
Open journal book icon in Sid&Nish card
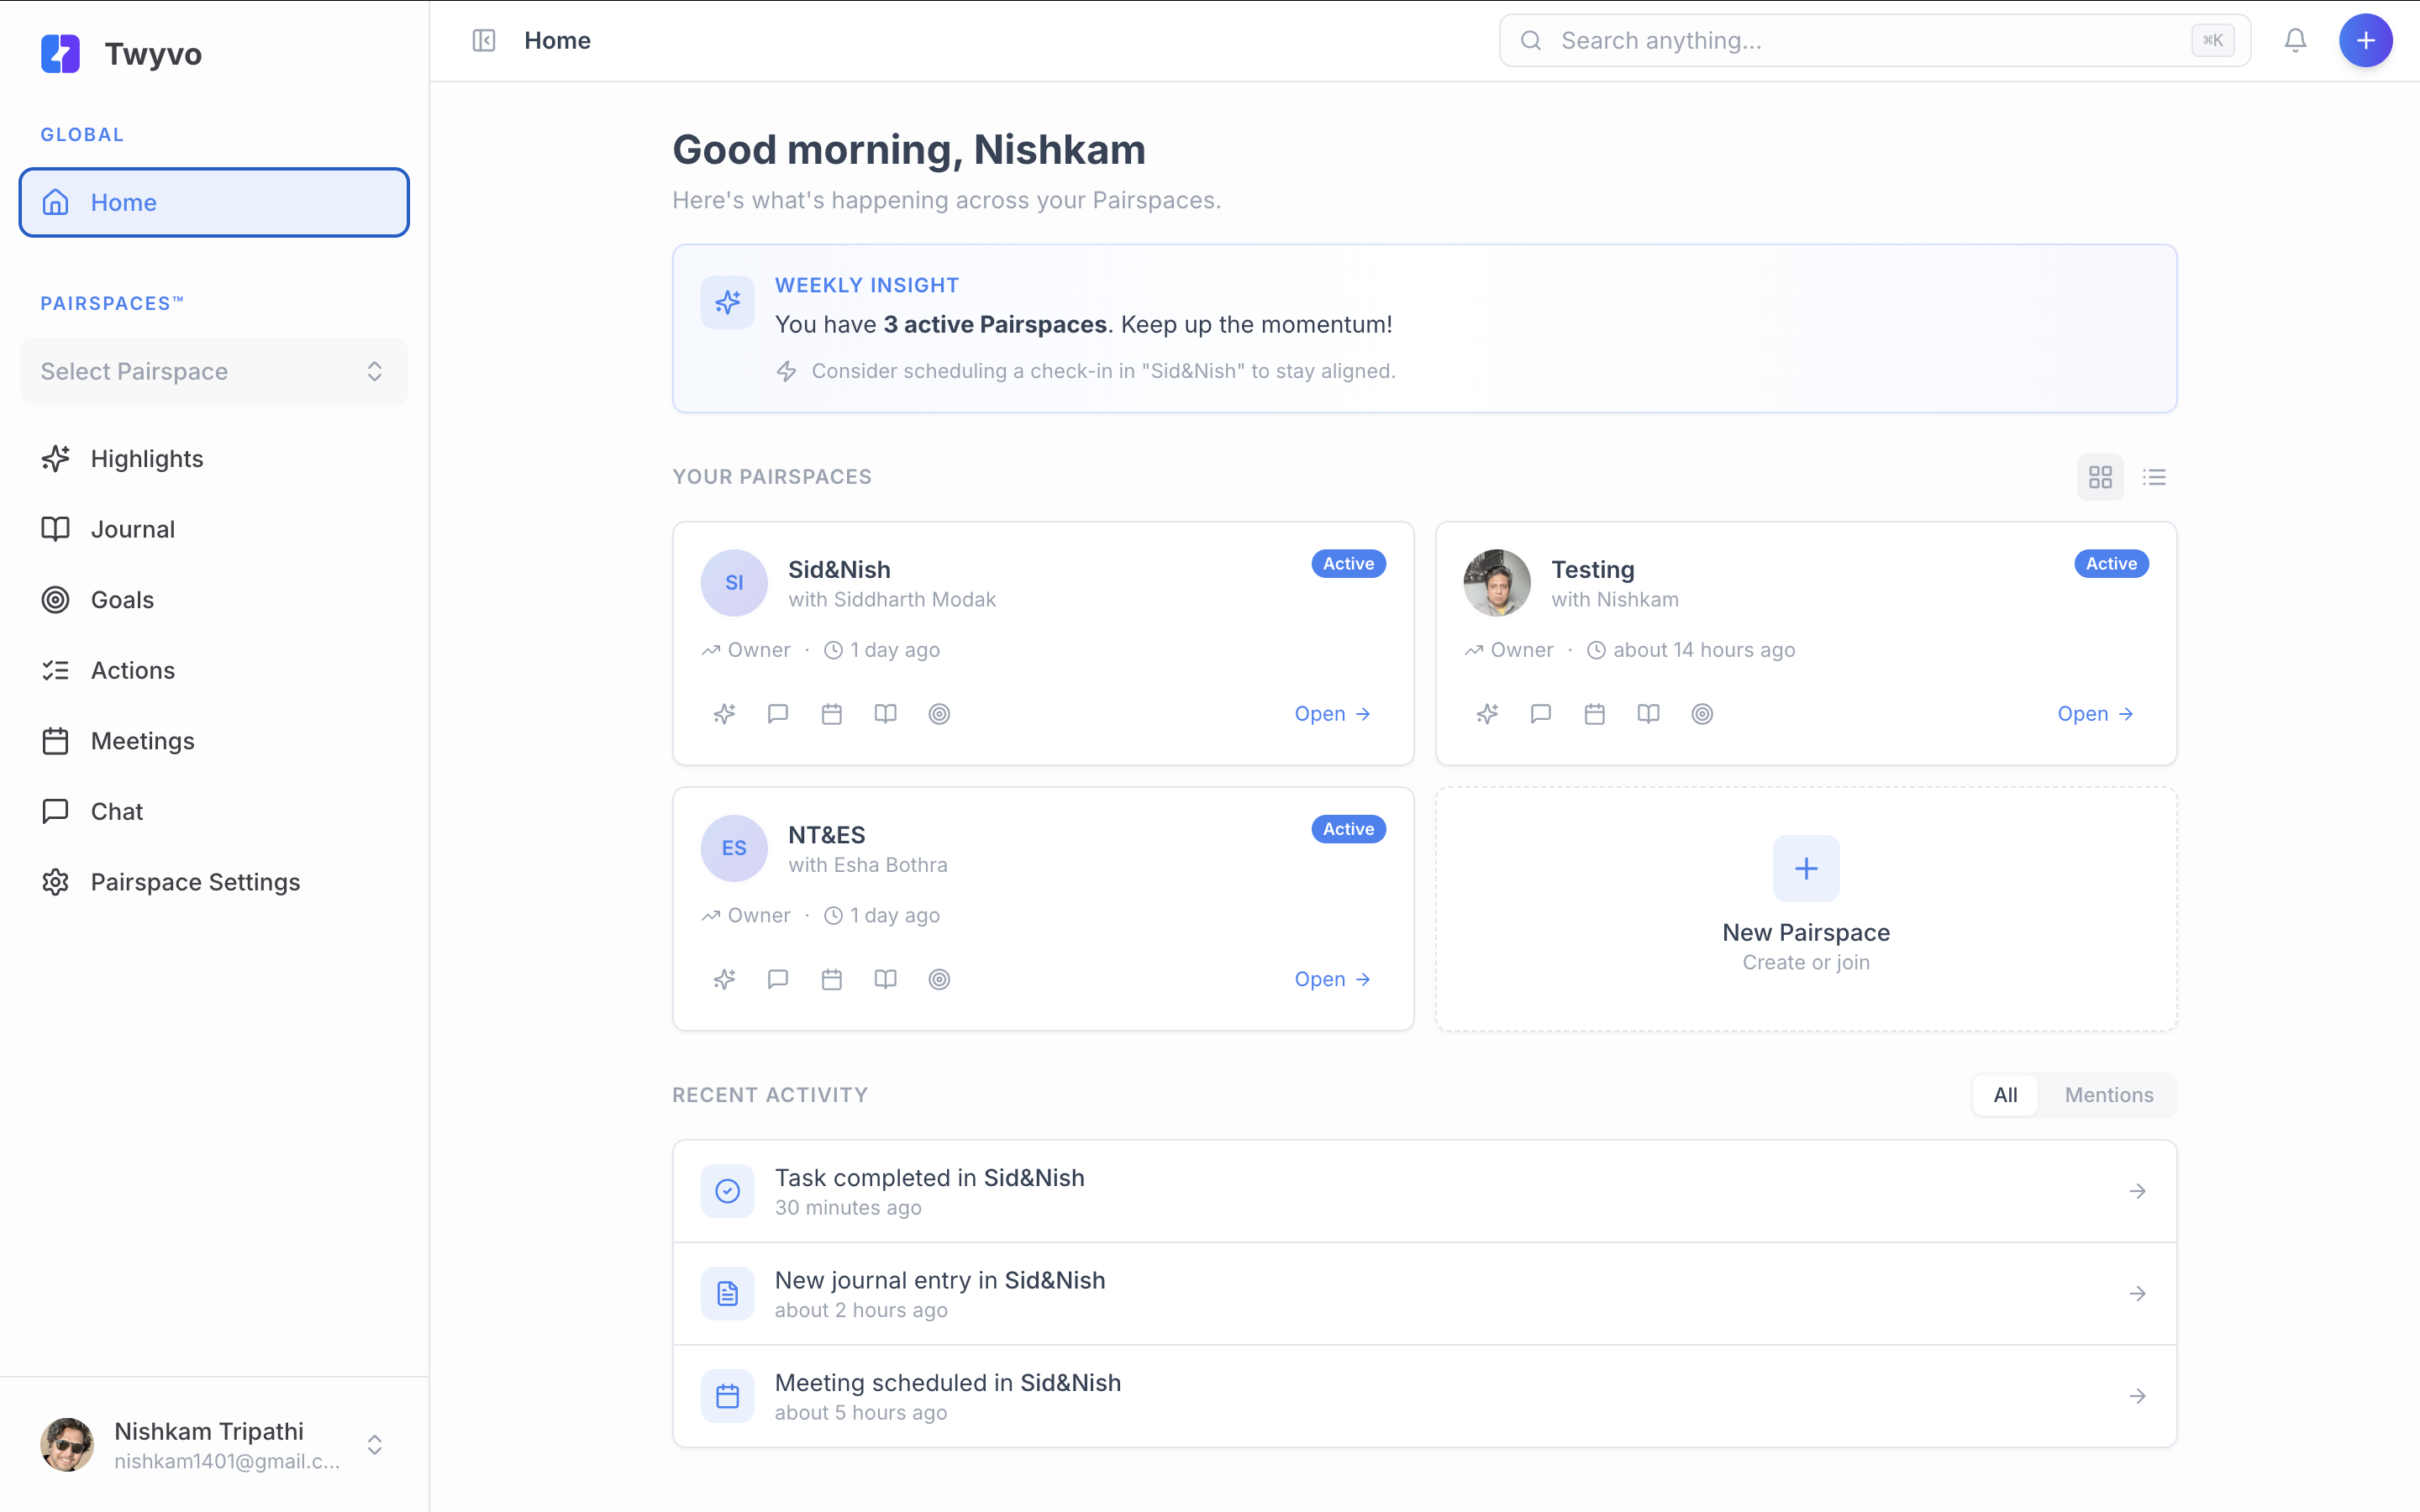pos(885,714)
